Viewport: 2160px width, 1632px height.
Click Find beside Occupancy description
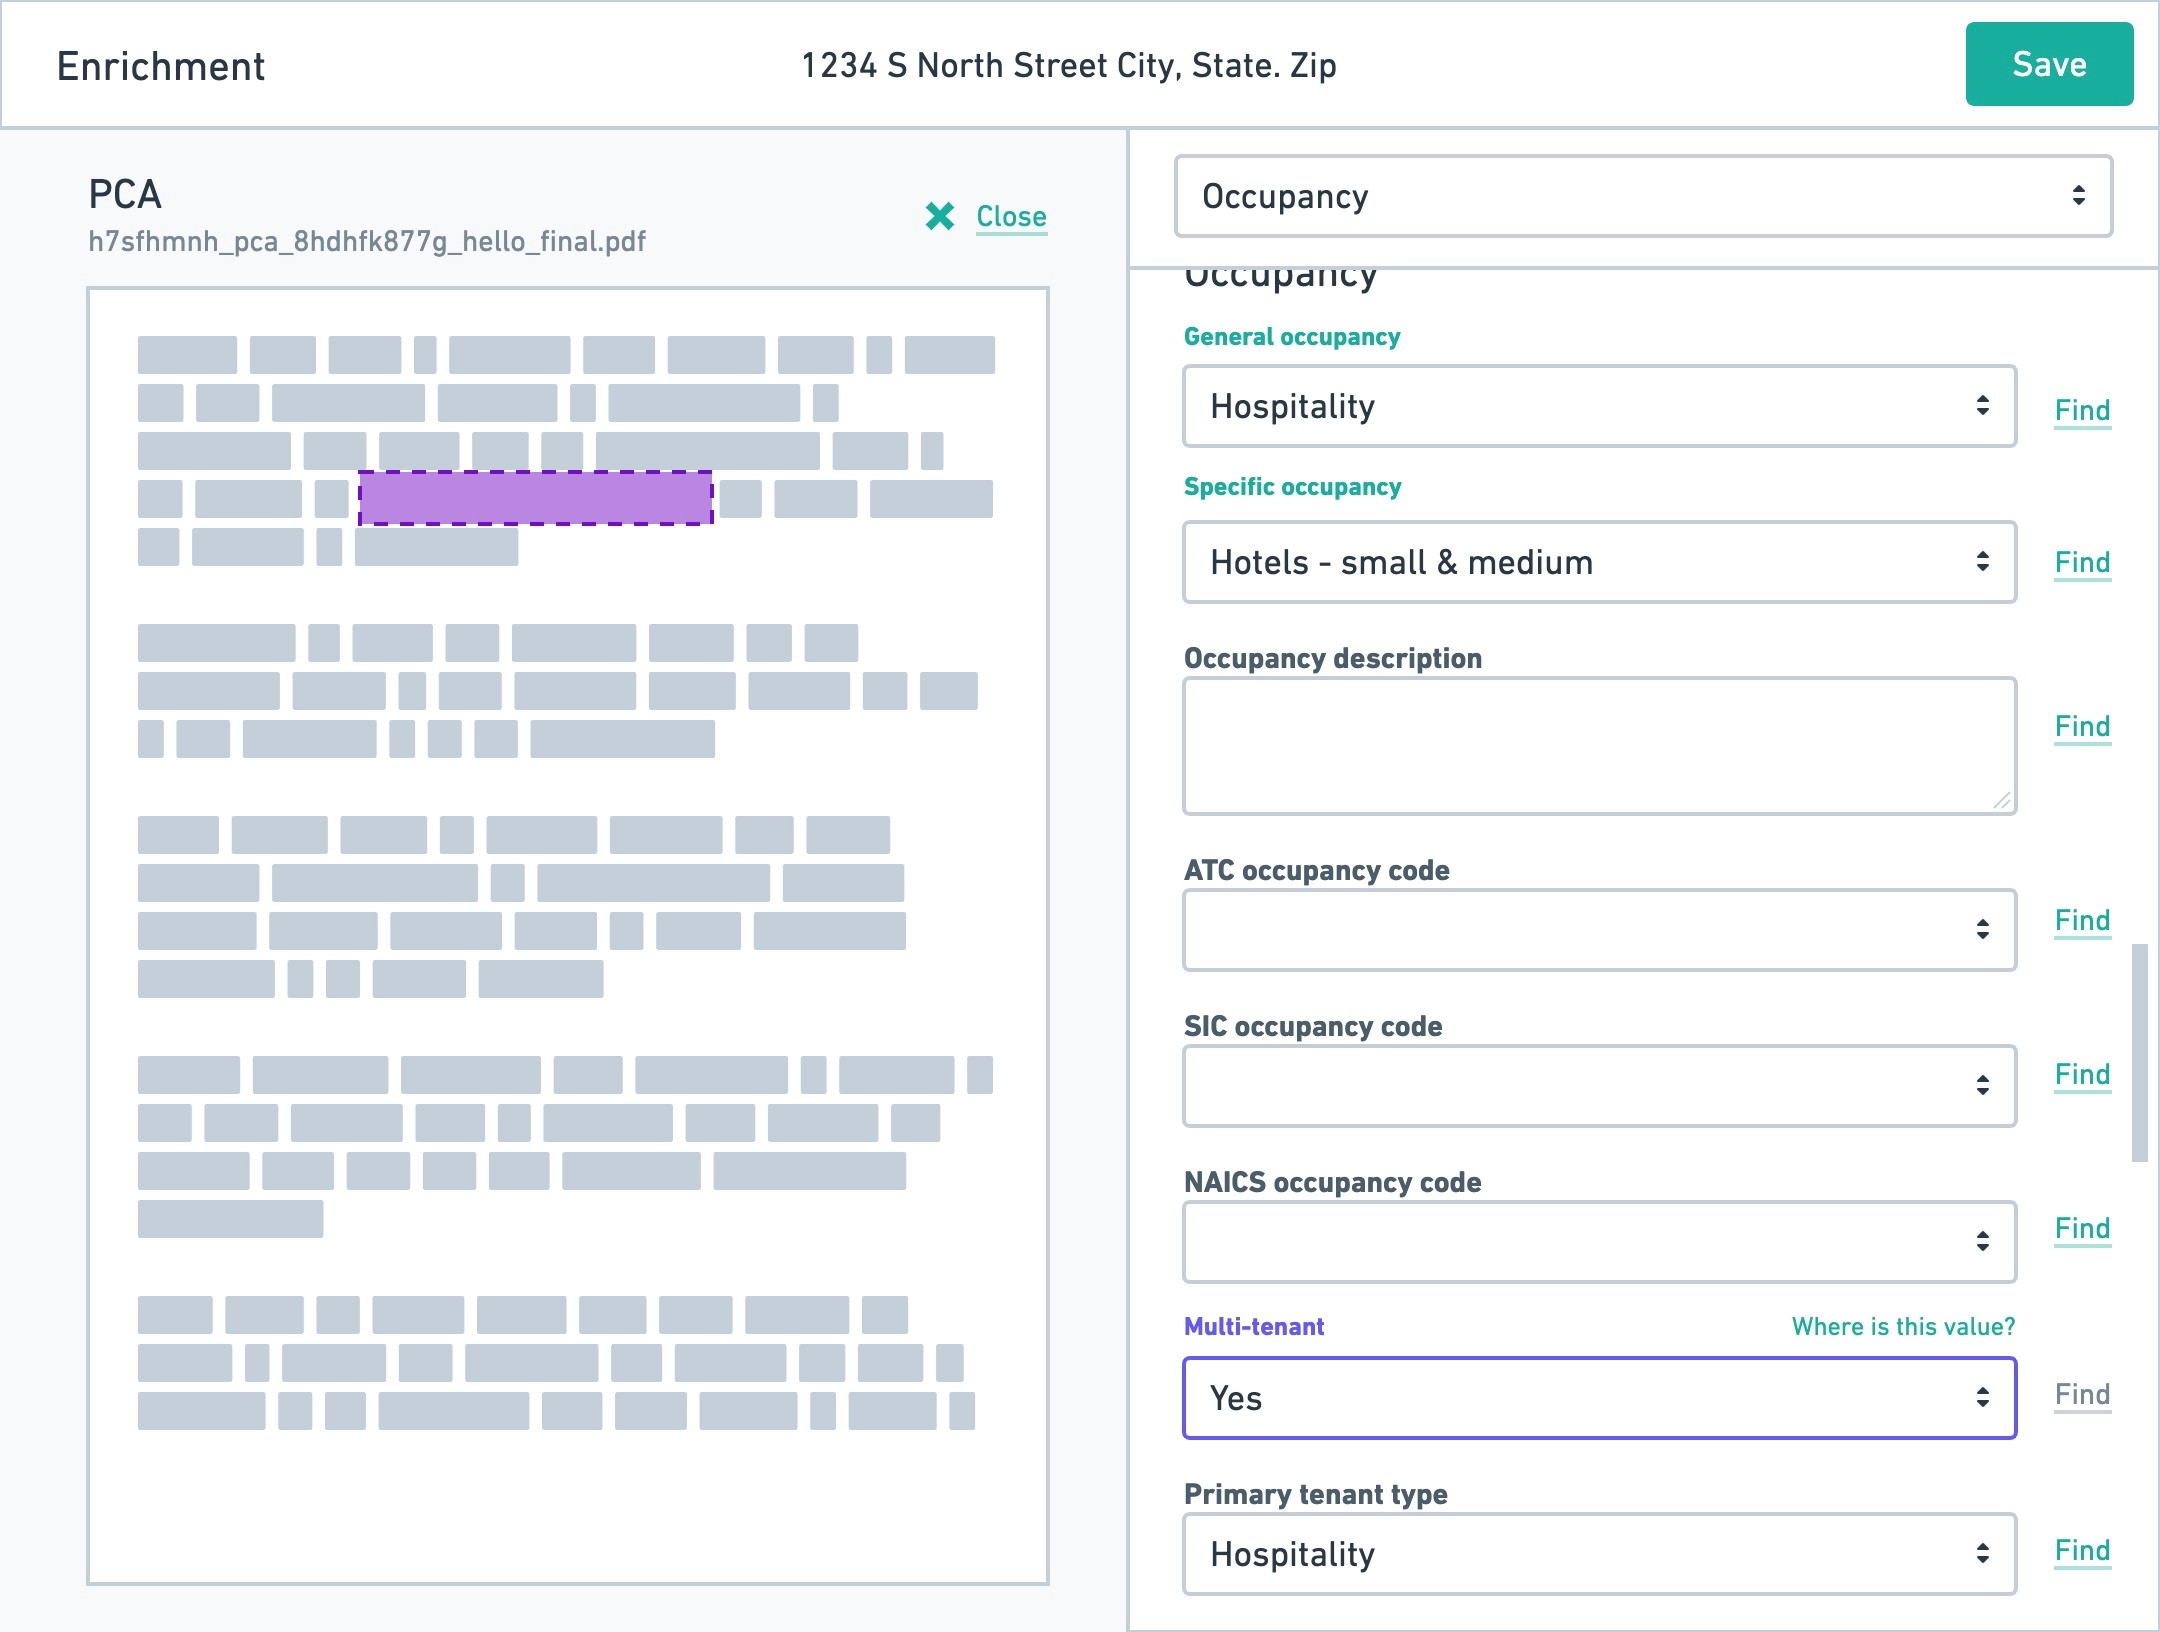(2082, 727)
